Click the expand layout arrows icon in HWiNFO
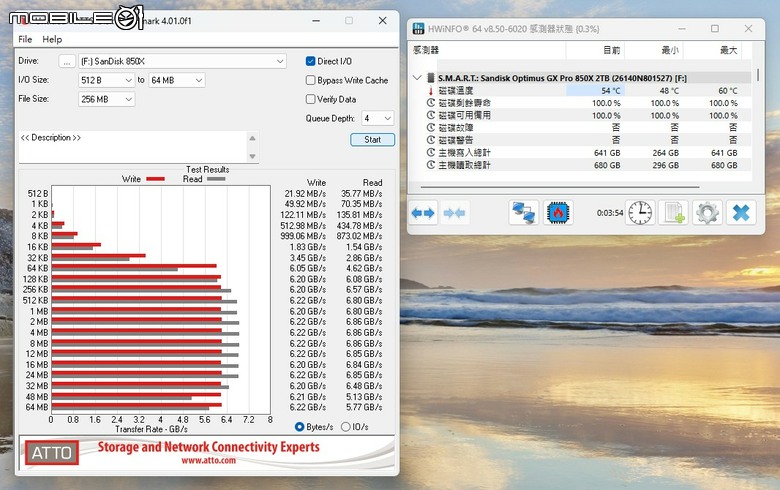Image resolution: width=780 pixels, height=490 pixels. click(x=423, y=213)
